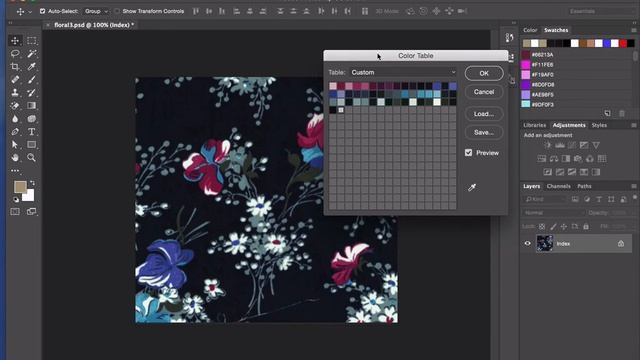The width and height of the screenshot is (640, 360).
Task: Select the Crop tool
Action: 15,67
